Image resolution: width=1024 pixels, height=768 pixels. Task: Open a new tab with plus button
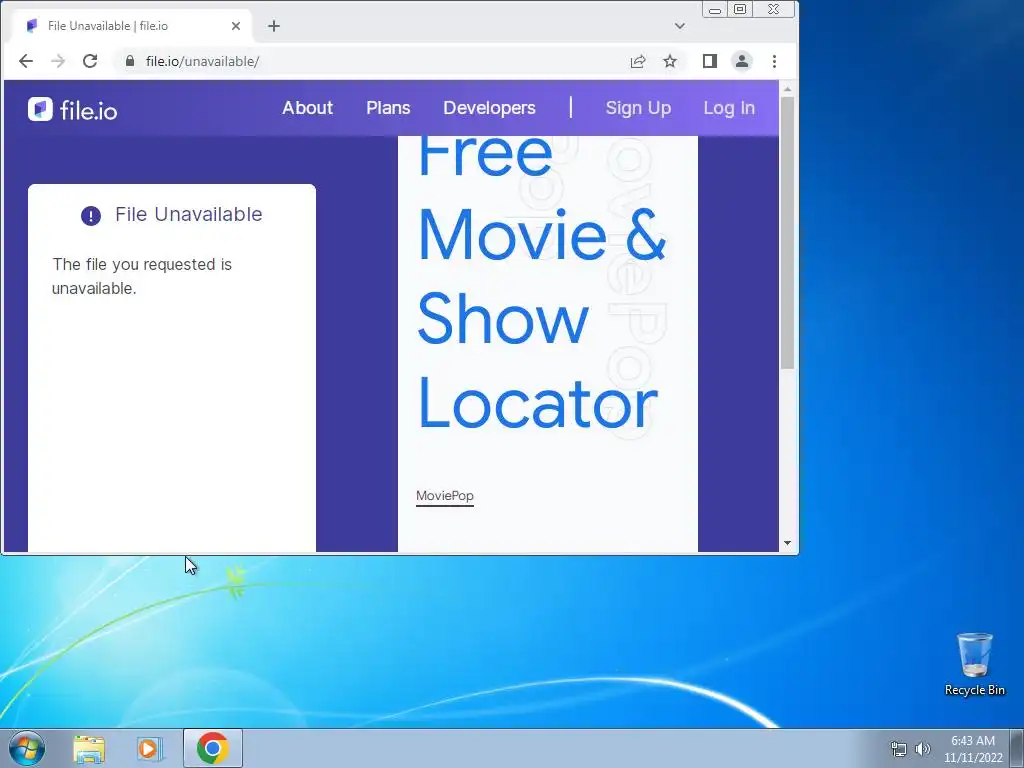point(274,26)
